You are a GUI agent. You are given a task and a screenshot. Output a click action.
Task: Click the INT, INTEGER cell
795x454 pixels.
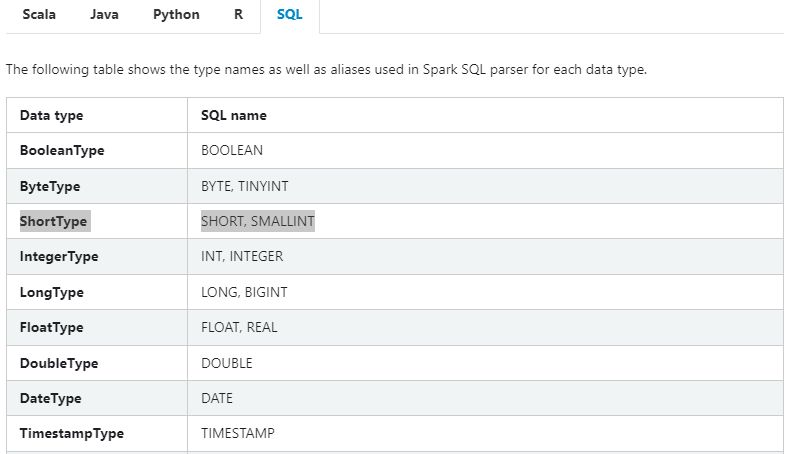(x=241, y=256)
